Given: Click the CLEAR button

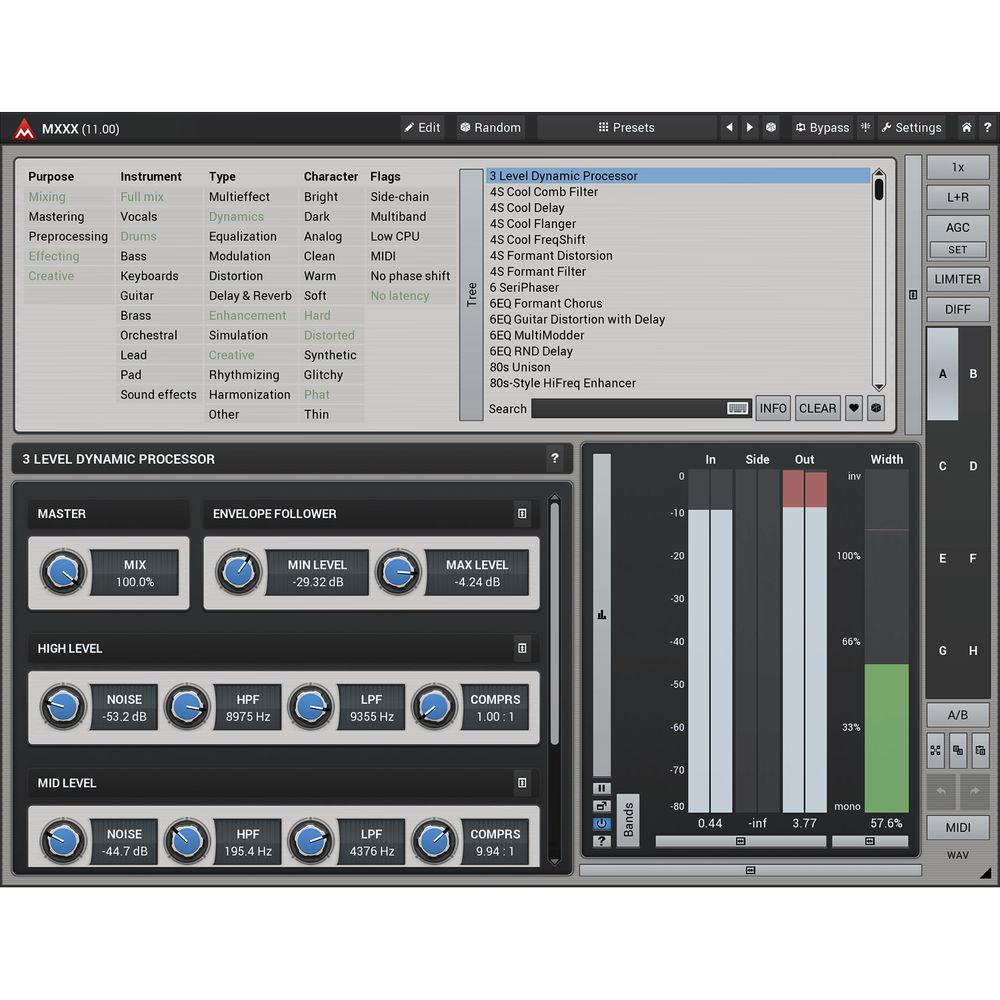Looking at the screenshot, I should point(817,408).
